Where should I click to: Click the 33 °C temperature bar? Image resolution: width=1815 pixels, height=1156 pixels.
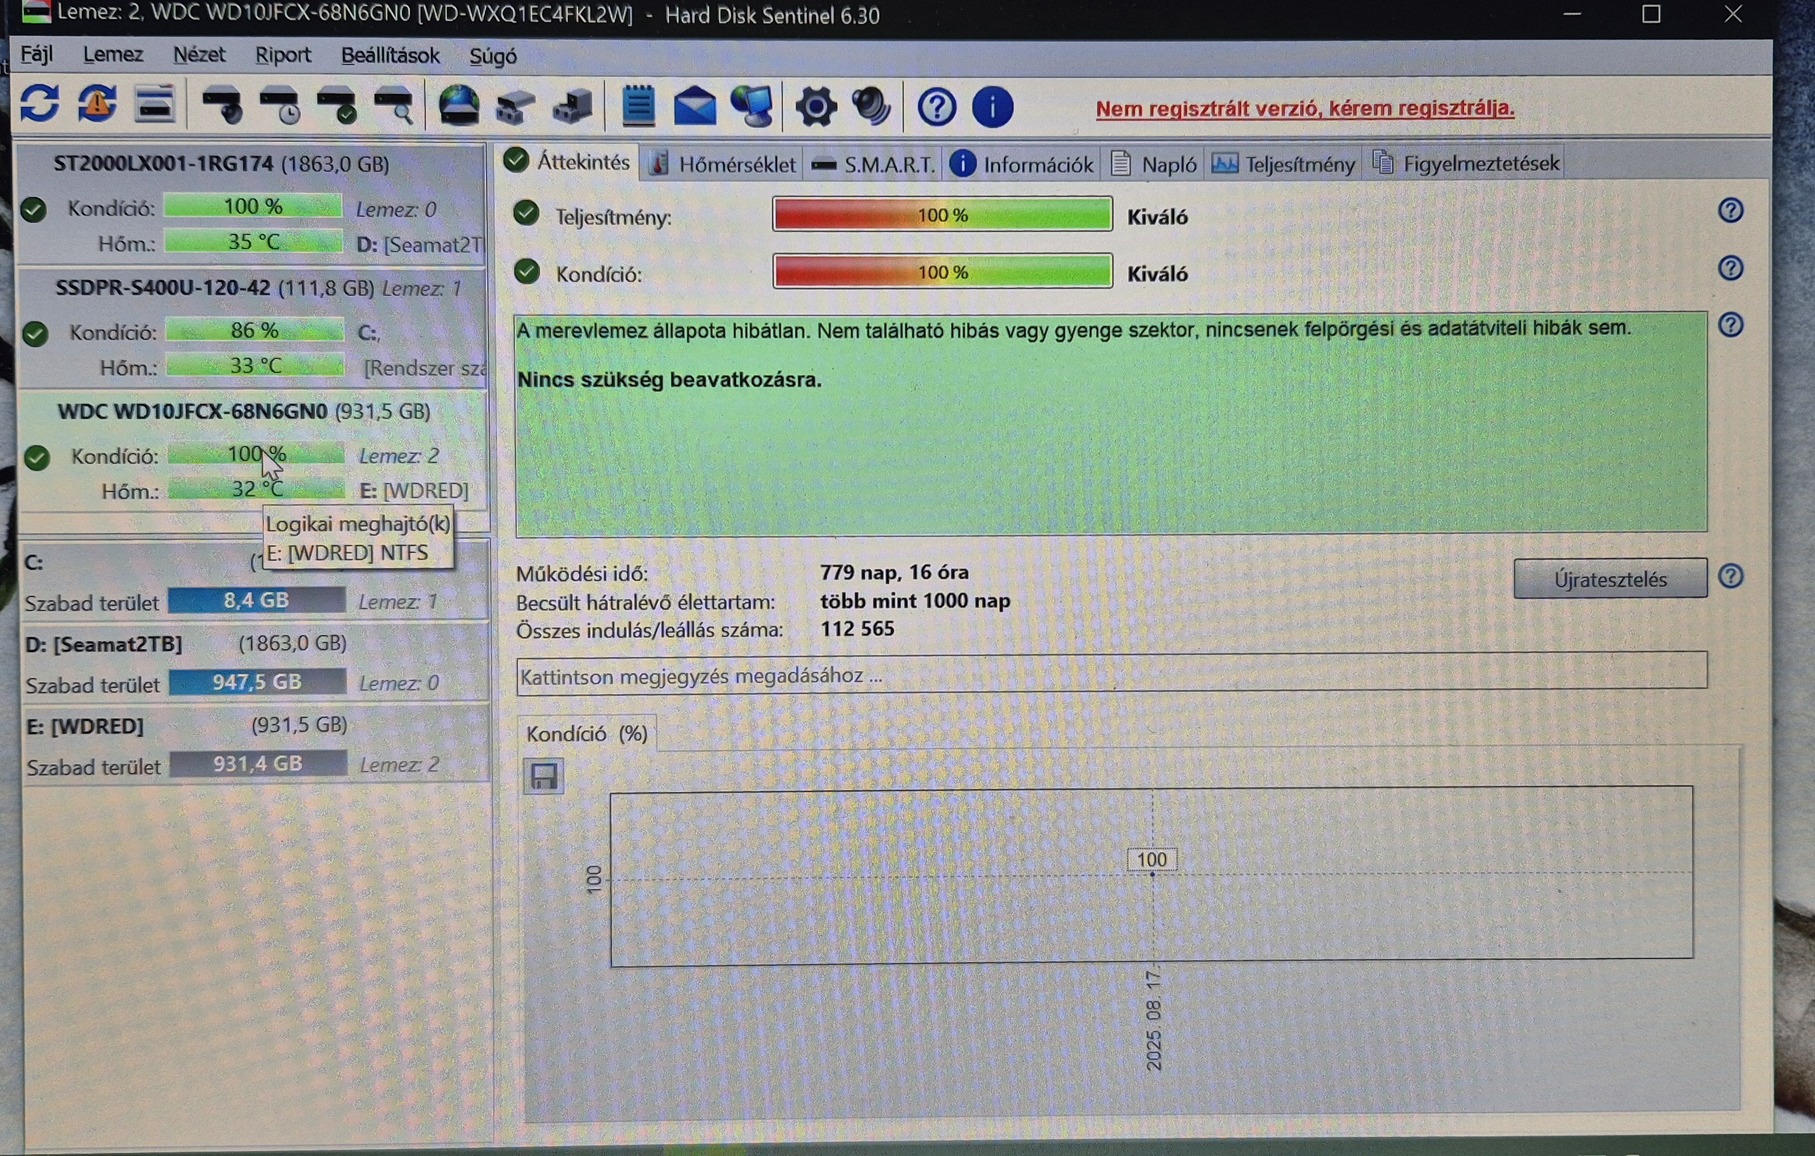pyautogui.click(x=255, y=366)
